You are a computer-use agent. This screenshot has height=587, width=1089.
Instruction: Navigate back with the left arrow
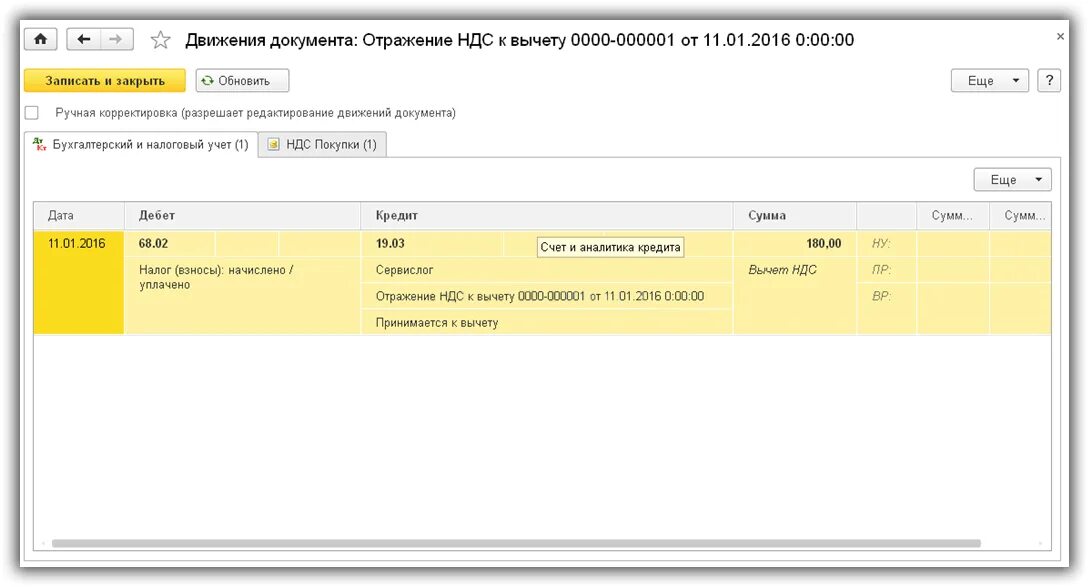tap(84, 40)
